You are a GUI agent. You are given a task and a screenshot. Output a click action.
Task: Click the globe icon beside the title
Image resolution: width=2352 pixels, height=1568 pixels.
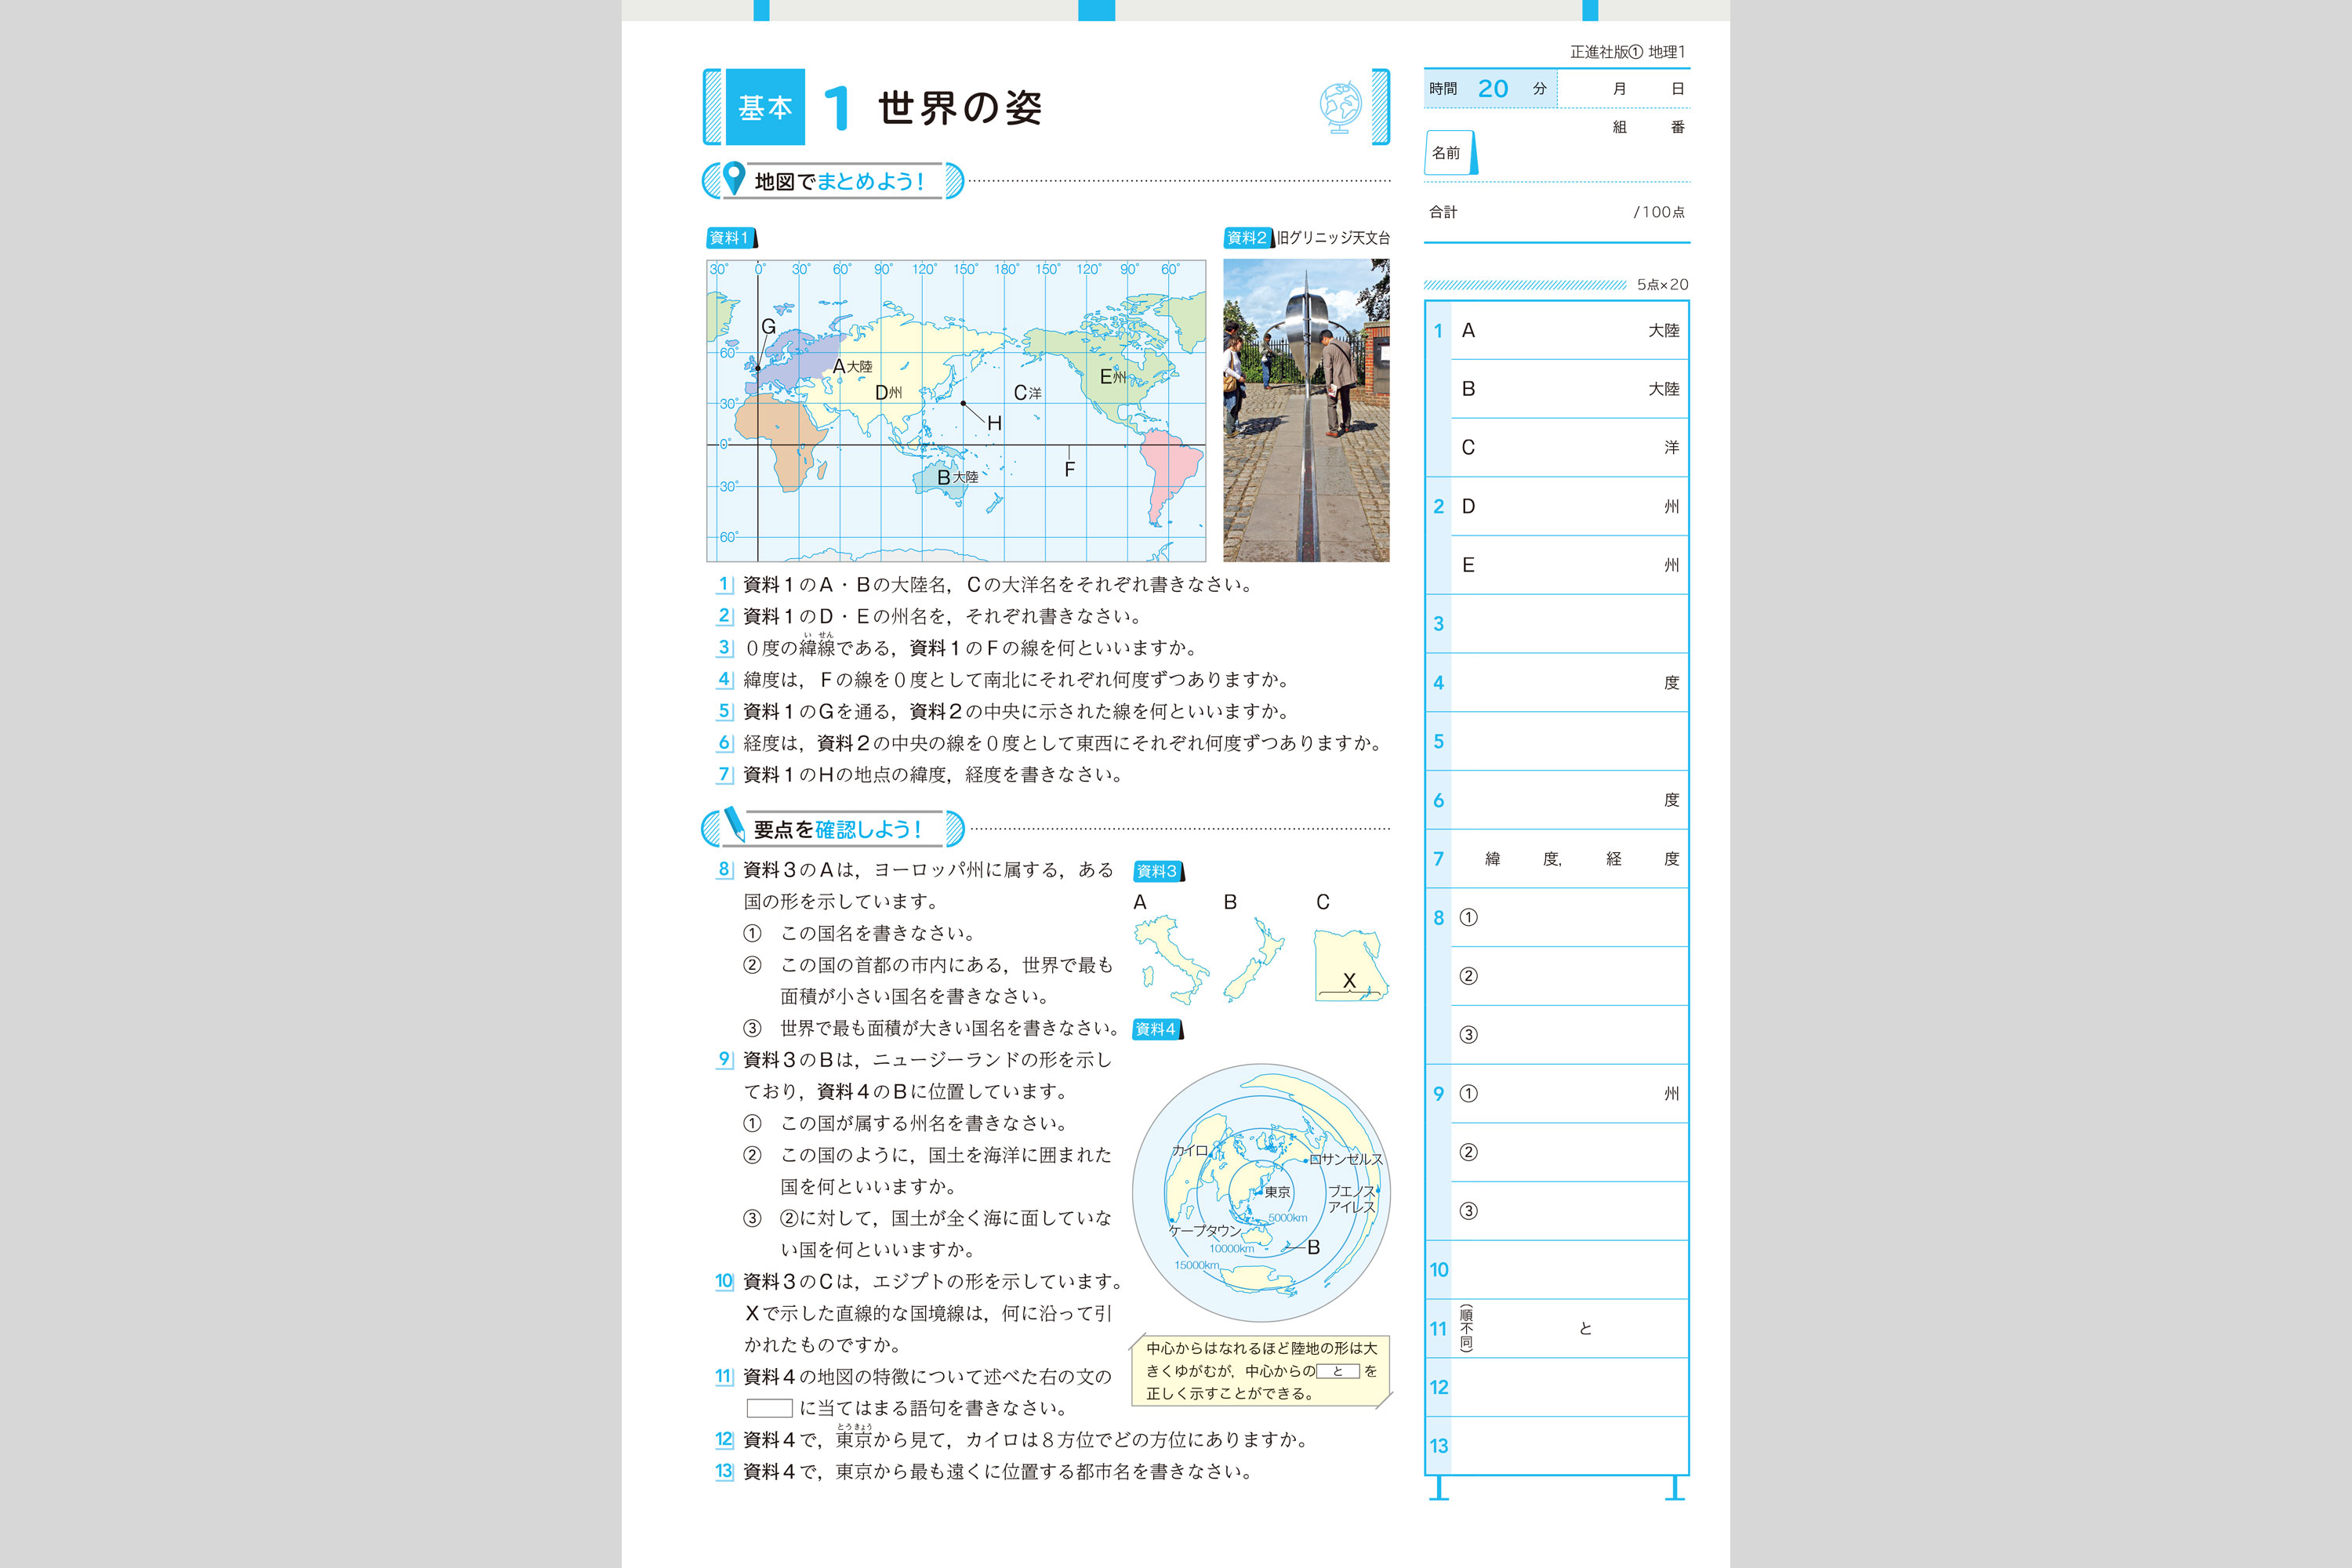(x=1340, y=107)
